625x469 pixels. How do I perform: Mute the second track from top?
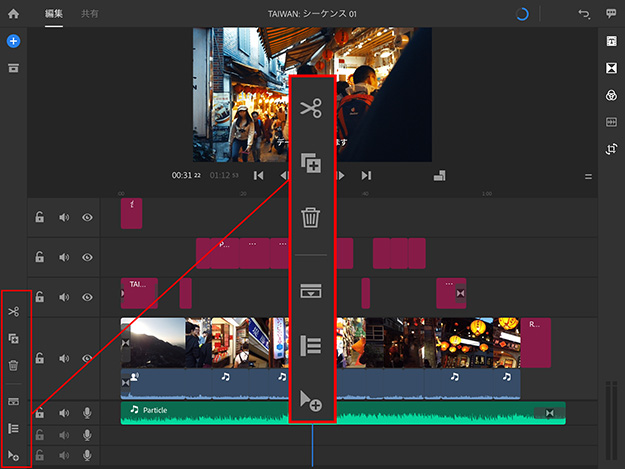pos(64,257)
